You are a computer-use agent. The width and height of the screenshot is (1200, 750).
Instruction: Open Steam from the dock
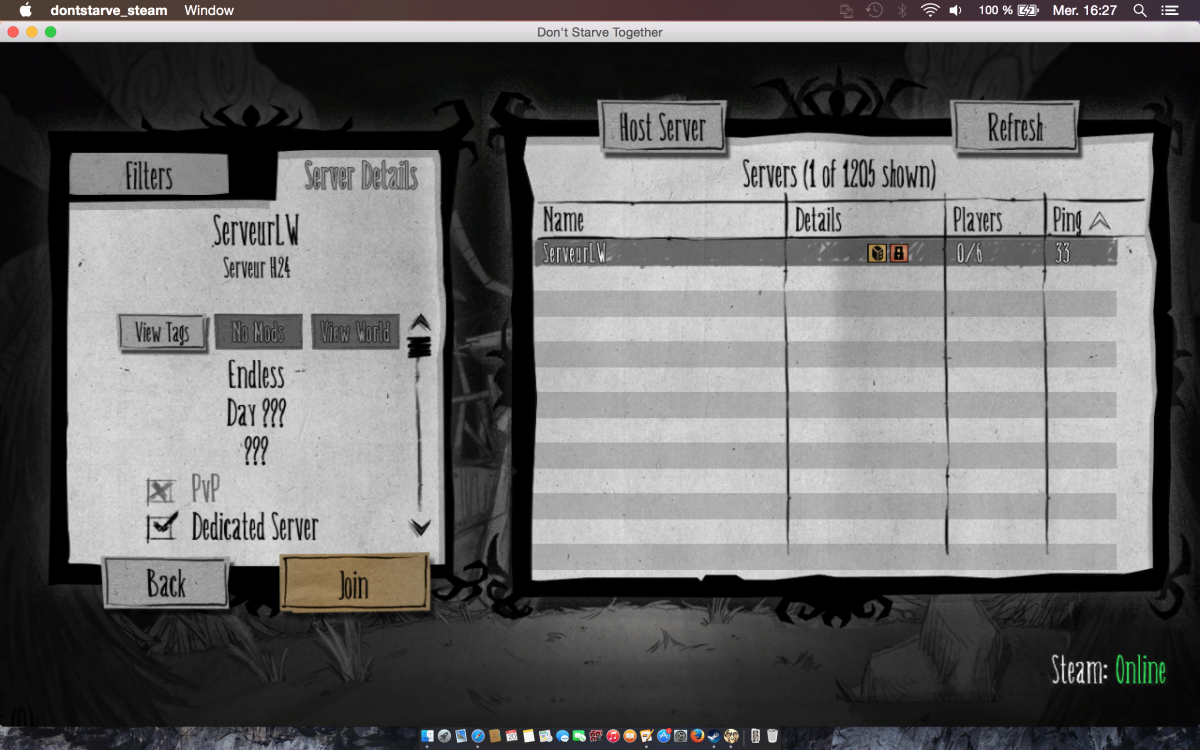point(714,736)
